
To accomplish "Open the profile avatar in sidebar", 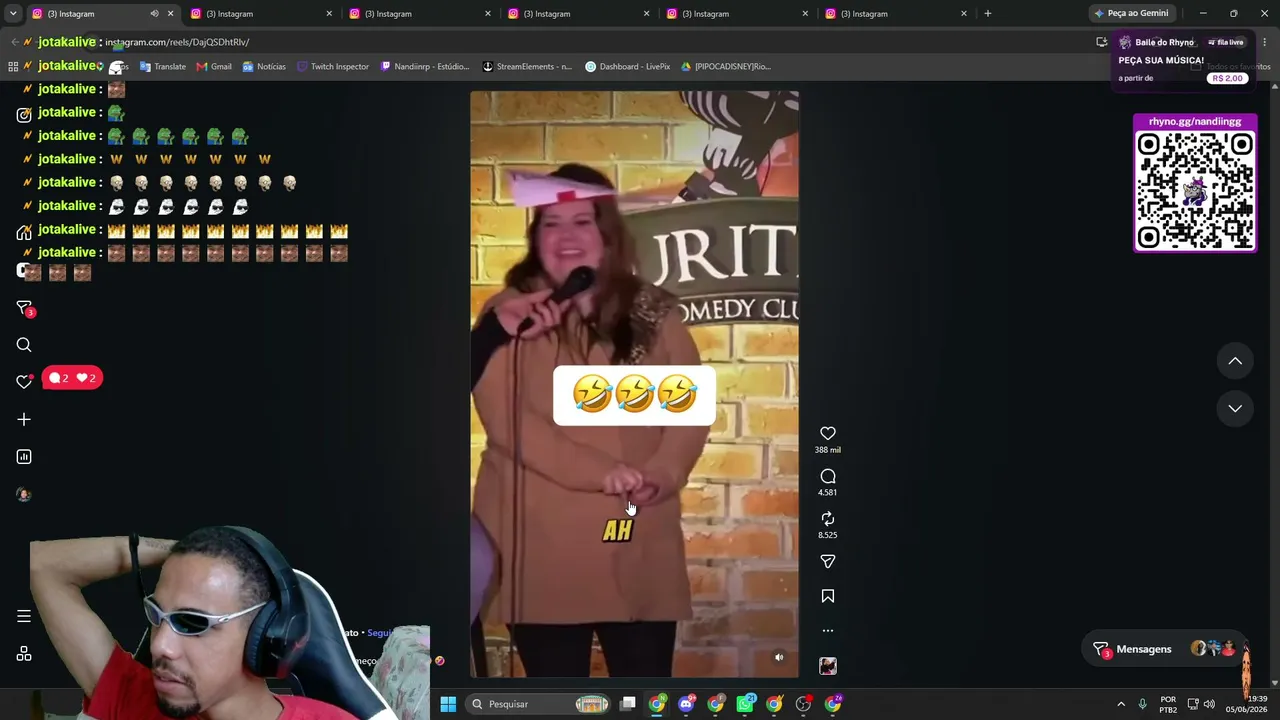I will click(x=24, y=494).
